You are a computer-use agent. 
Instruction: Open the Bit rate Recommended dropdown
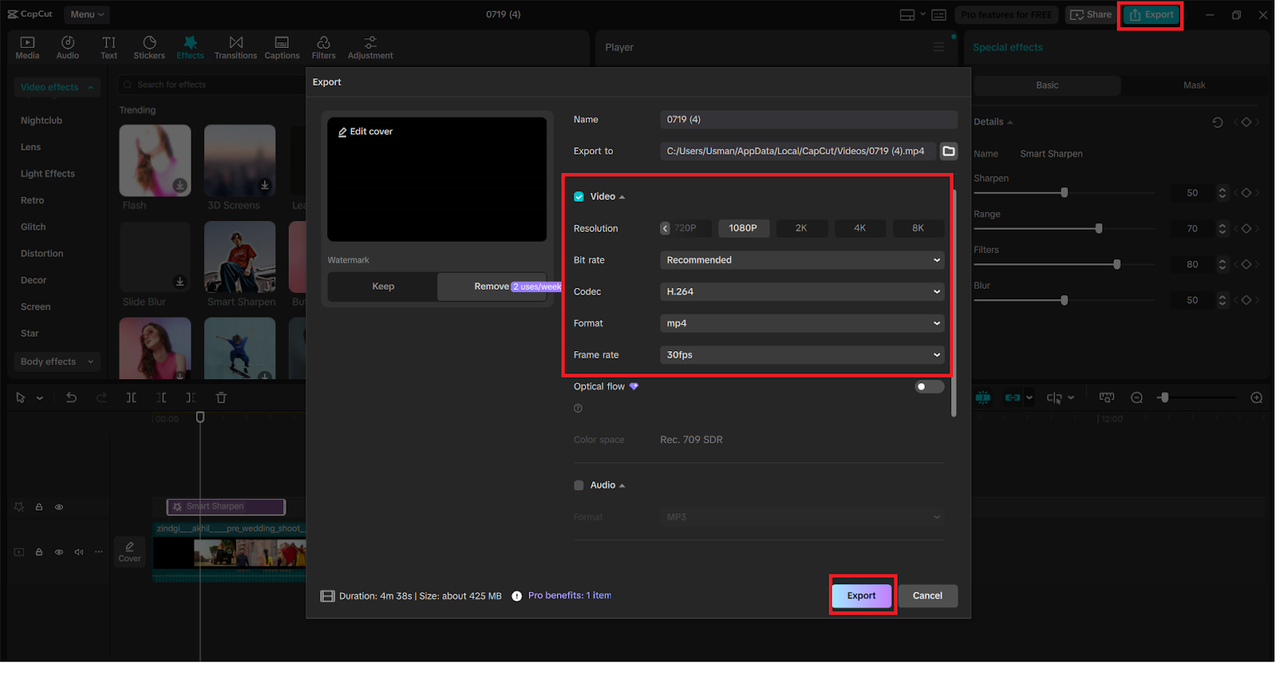point(802,260)
